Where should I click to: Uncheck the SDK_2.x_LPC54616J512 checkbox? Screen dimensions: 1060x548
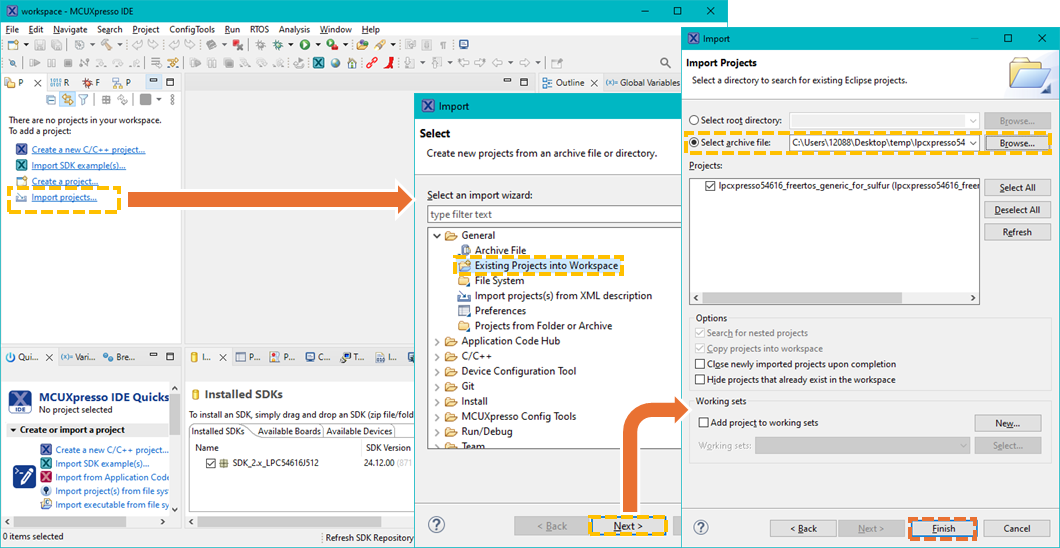click(210, 463)
